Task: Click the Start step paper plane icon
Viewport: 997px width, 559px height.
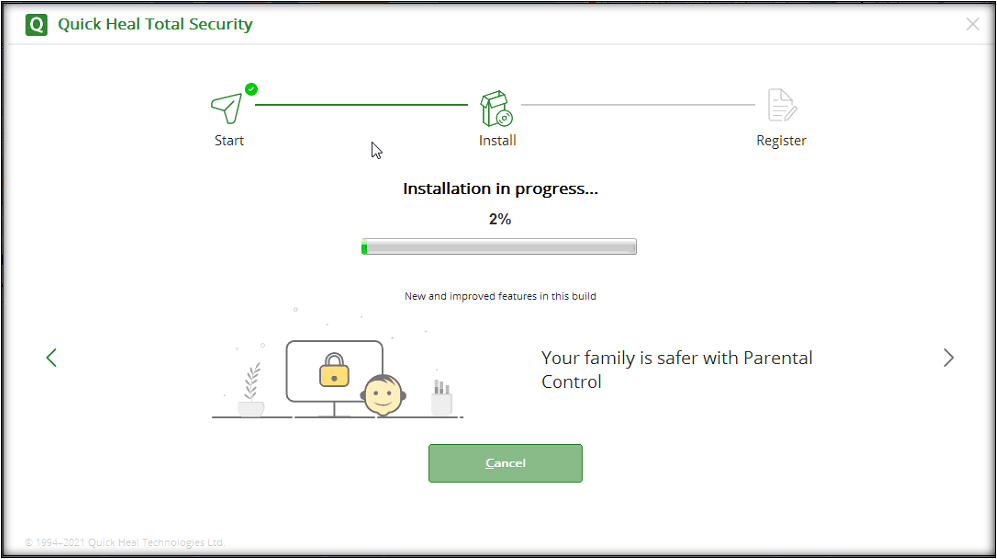Action: pyautogui.click(x=226, y=106)
